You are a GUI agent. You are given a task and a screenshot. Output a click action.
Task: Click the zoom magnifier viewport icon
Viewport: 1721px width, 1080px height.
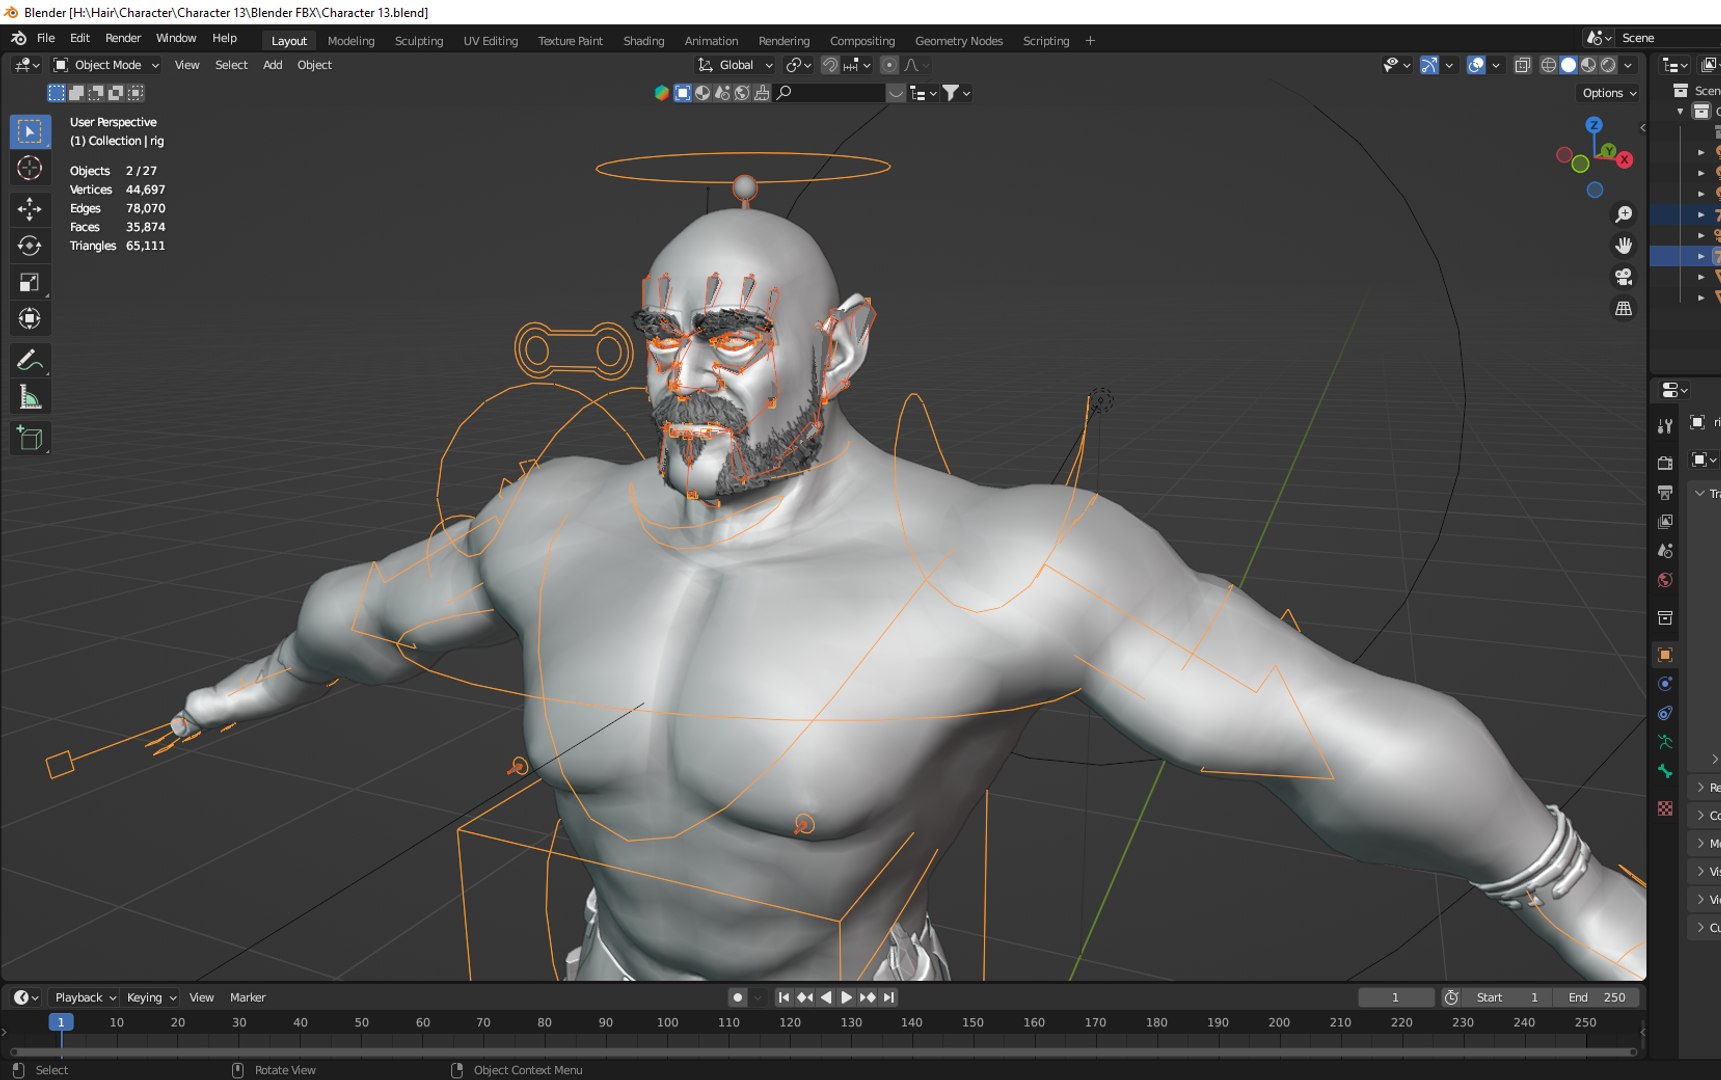point(1624,214)
